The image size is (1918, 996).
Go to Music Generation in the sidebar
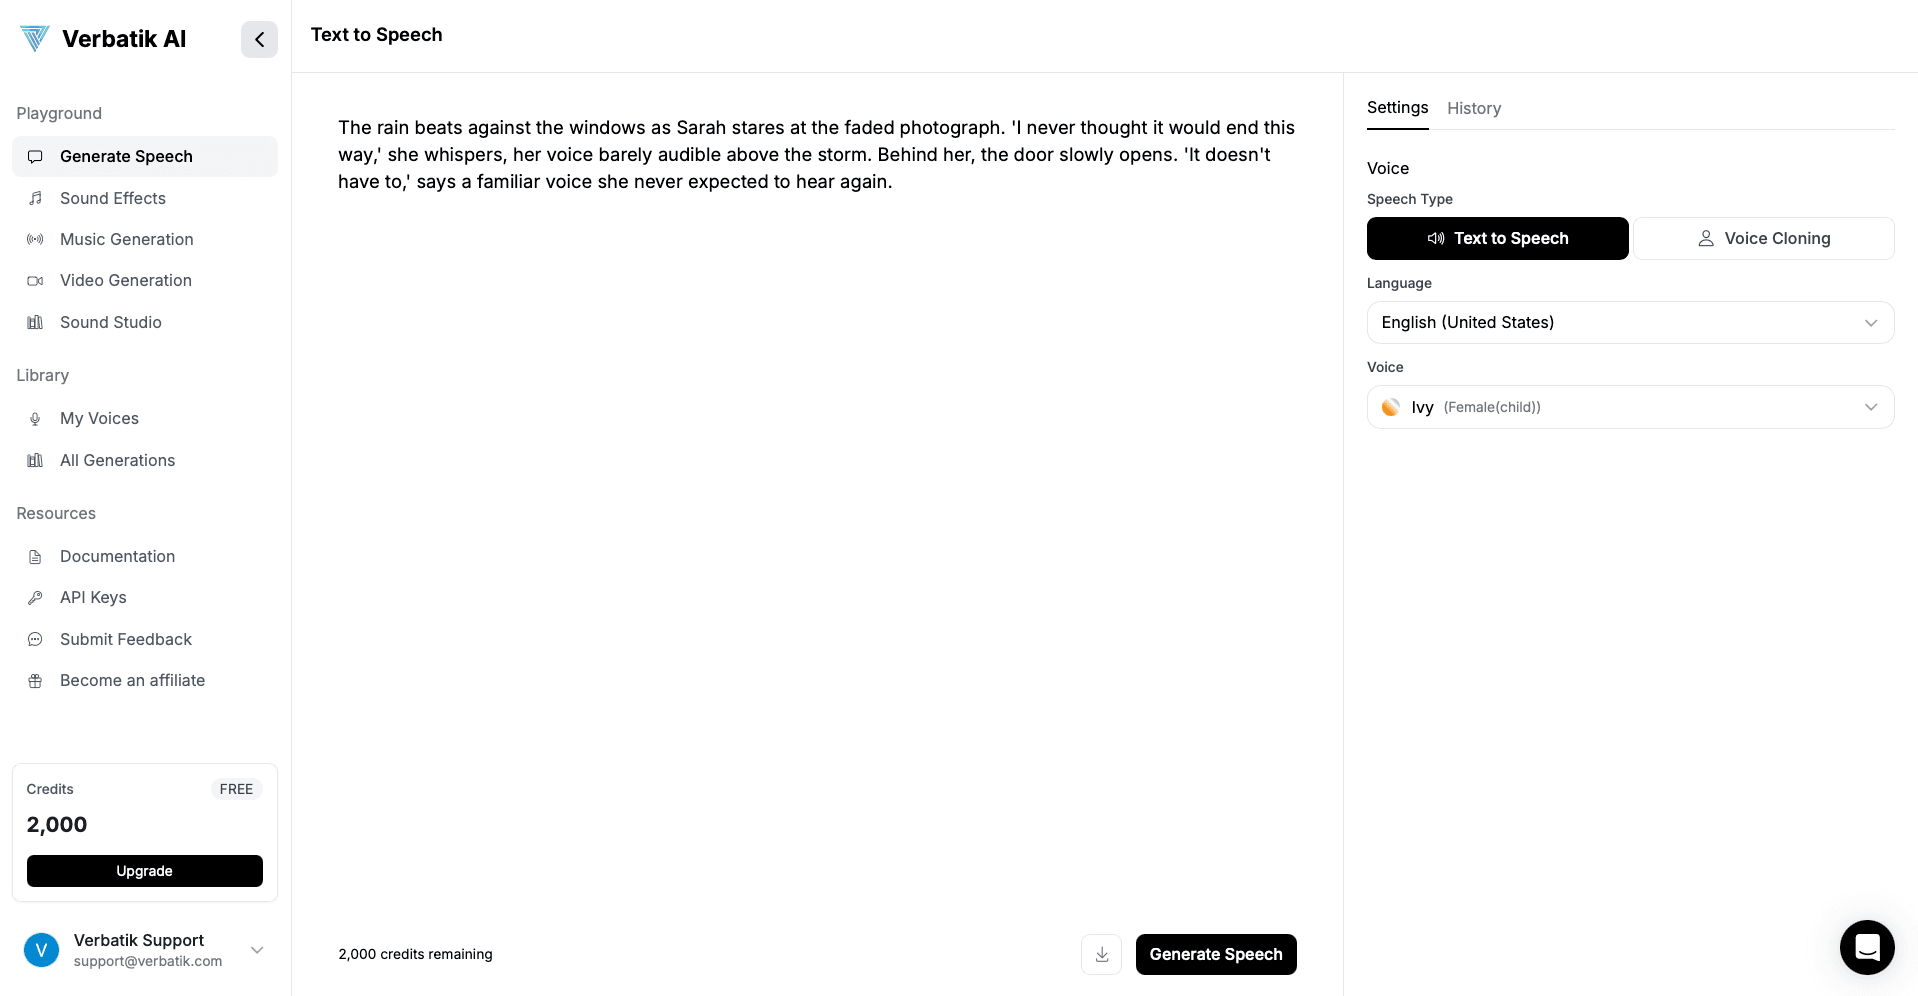point(127,239)
